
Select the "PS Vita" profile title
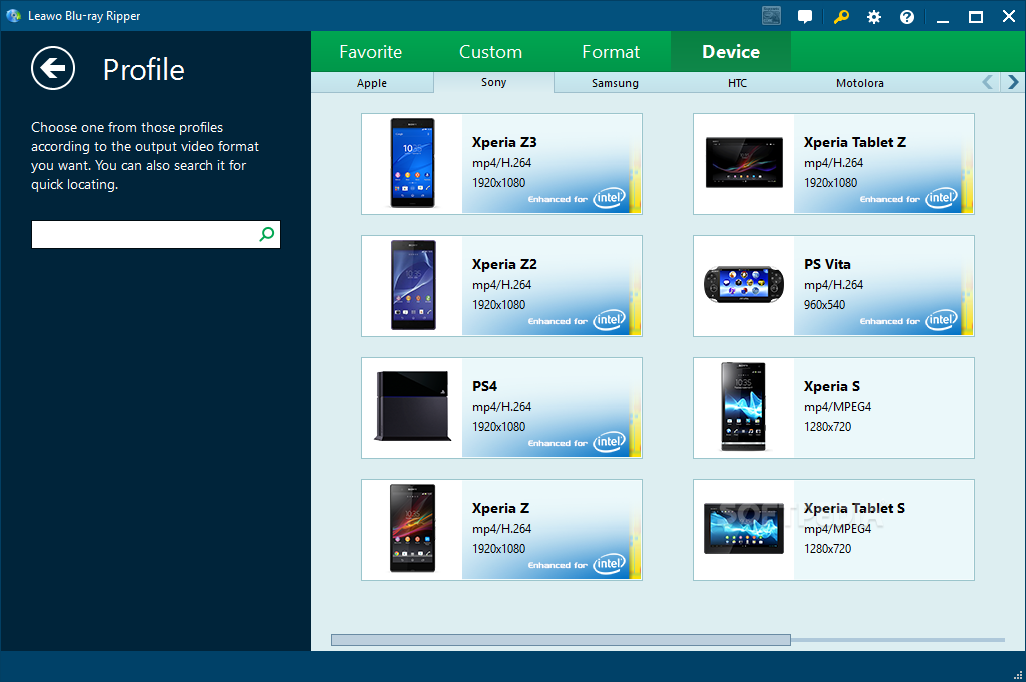[x=827, y=264]
